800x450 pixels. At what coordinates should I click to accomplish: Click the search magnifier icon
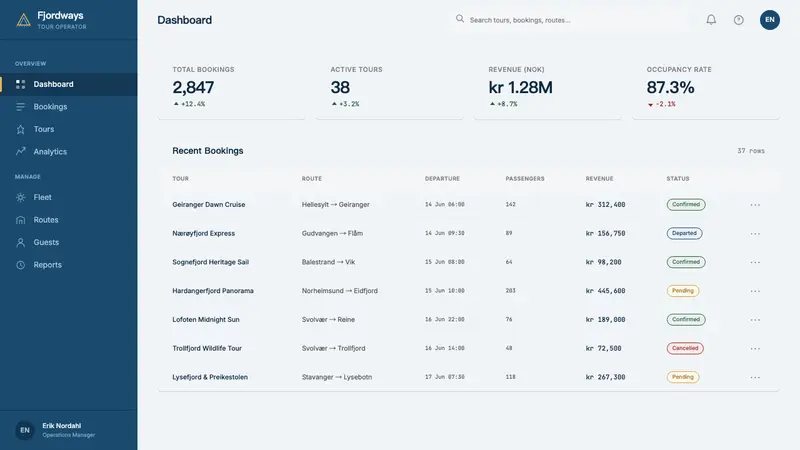click(460, 19)
